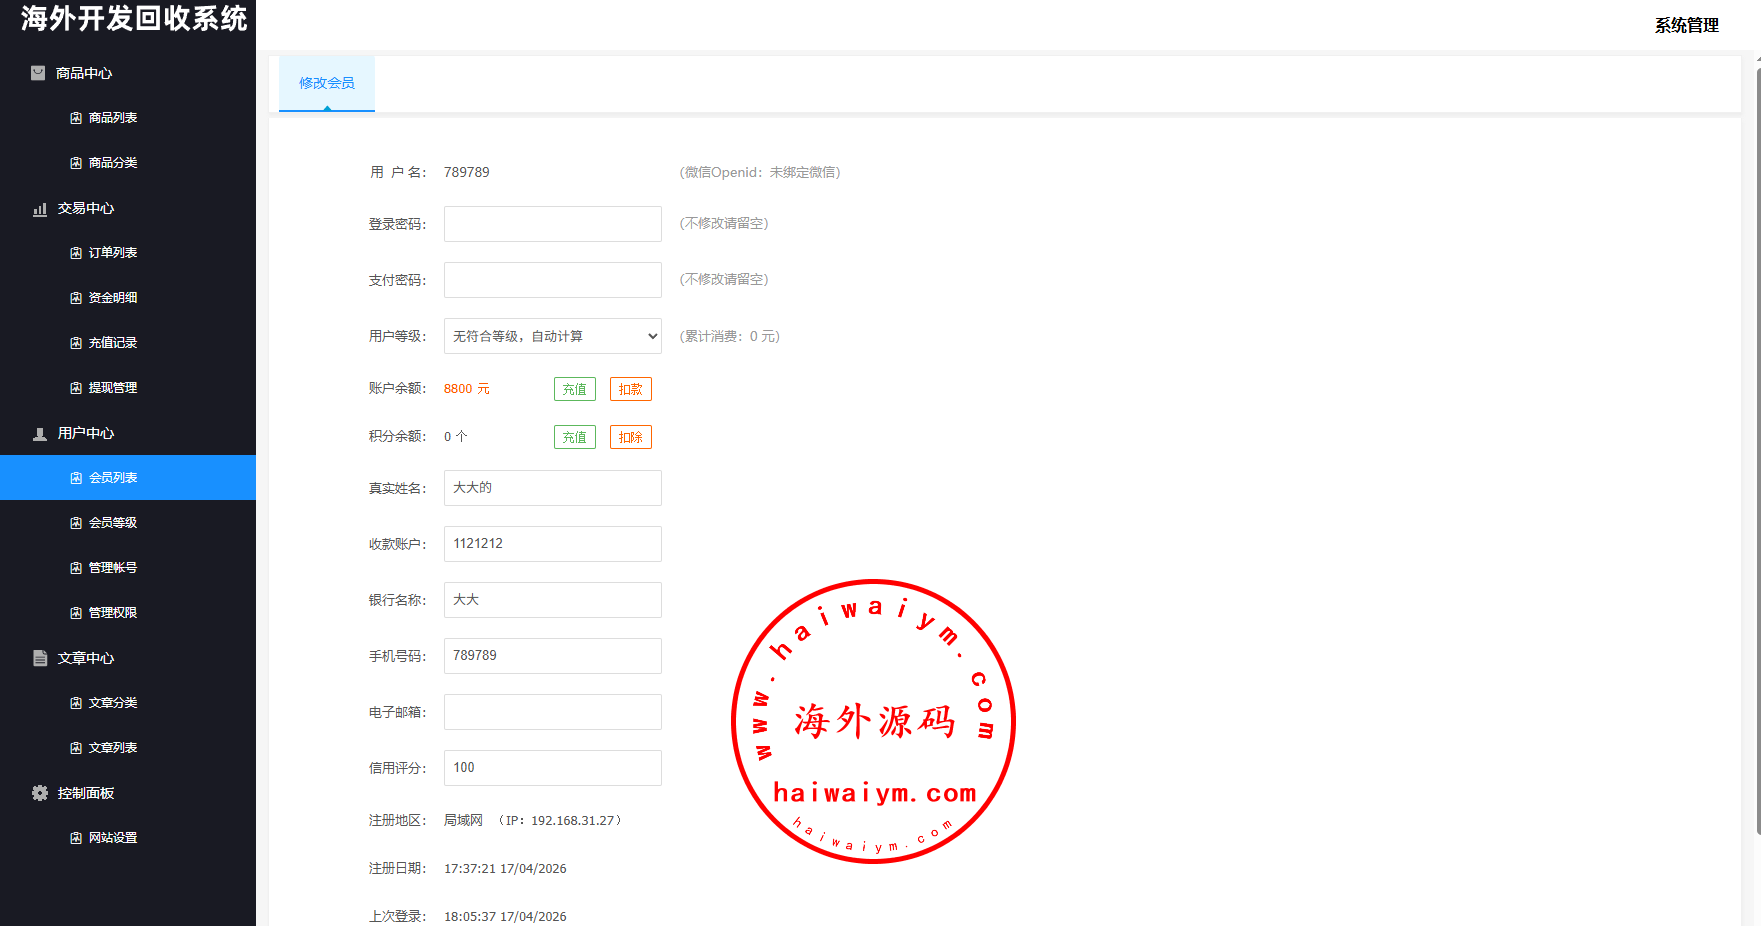
Task: Click the 扣款 button
Action: [x=630, y=389]
